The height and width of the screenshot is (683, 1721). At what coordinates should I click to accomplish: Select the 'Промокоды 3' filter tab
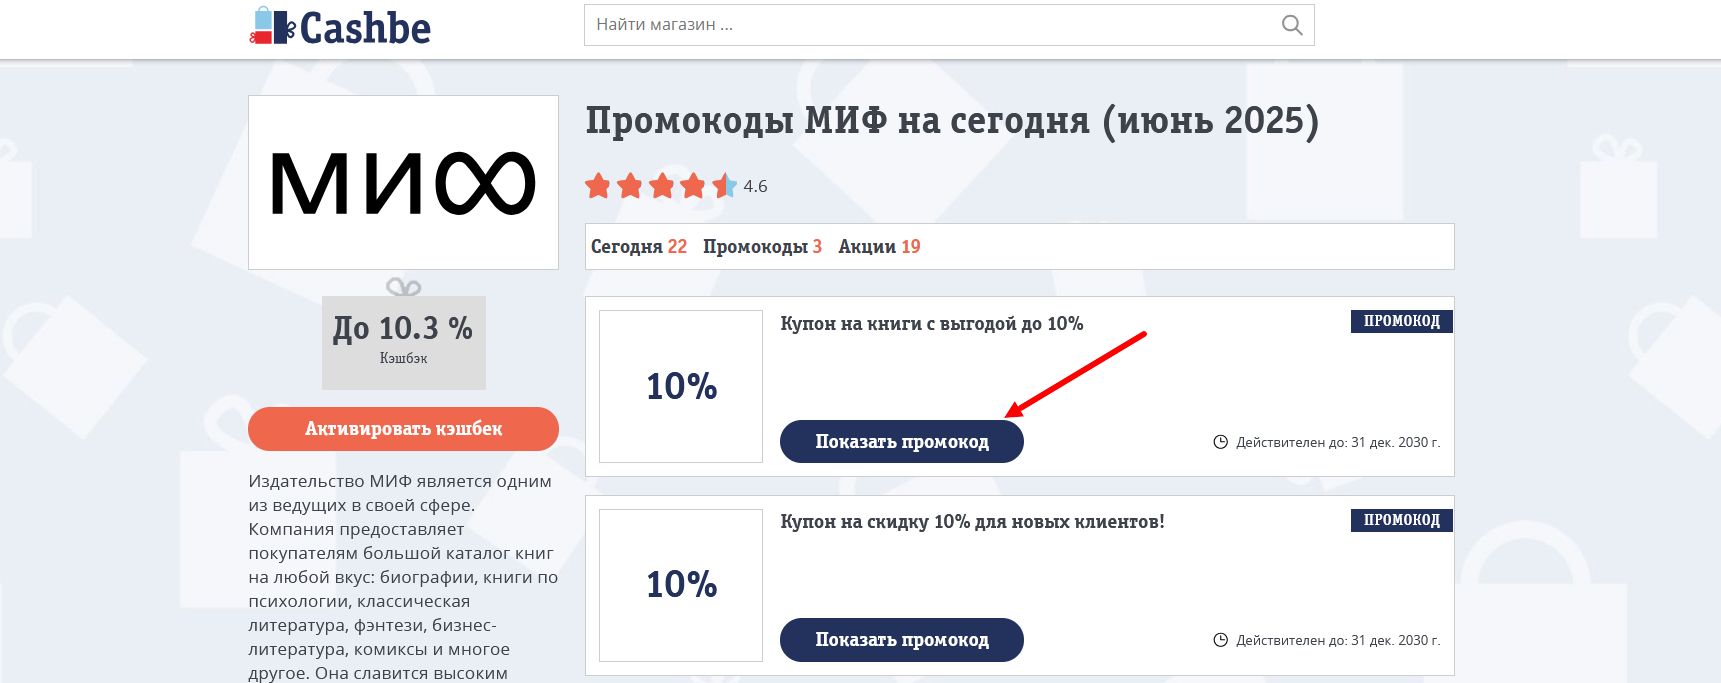(762, 246)
